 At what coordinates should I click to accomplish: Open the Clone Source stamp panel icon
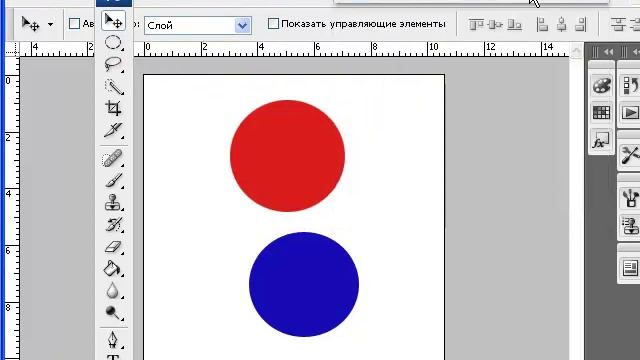(631, 225)
